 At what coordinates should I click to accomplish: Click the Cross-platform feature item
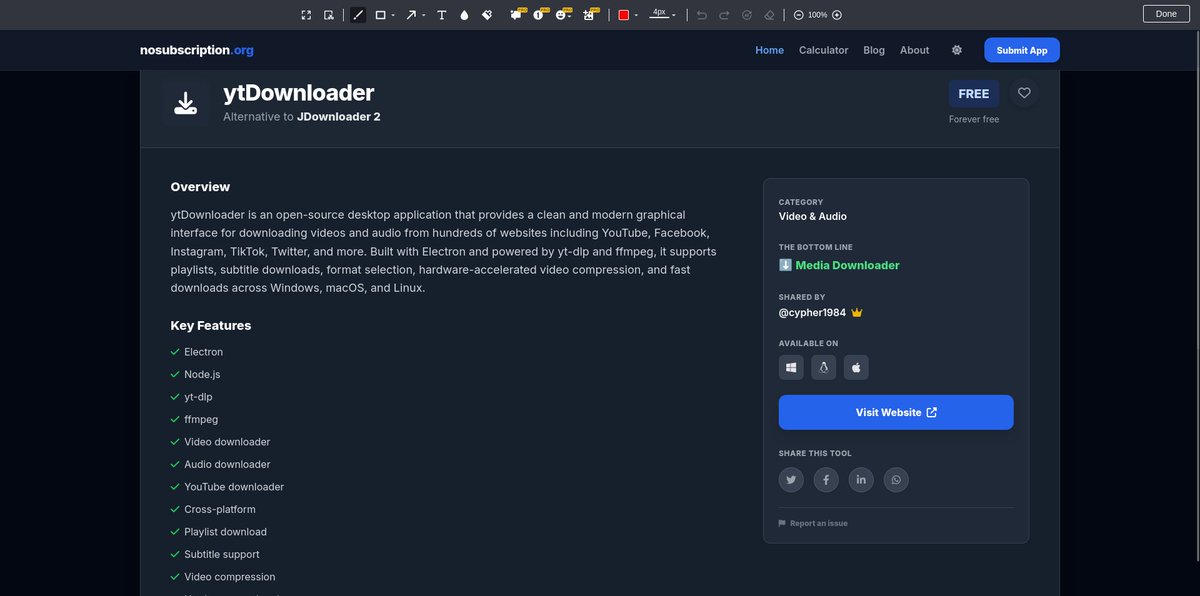pyautogui.click(x=213, y=509)
